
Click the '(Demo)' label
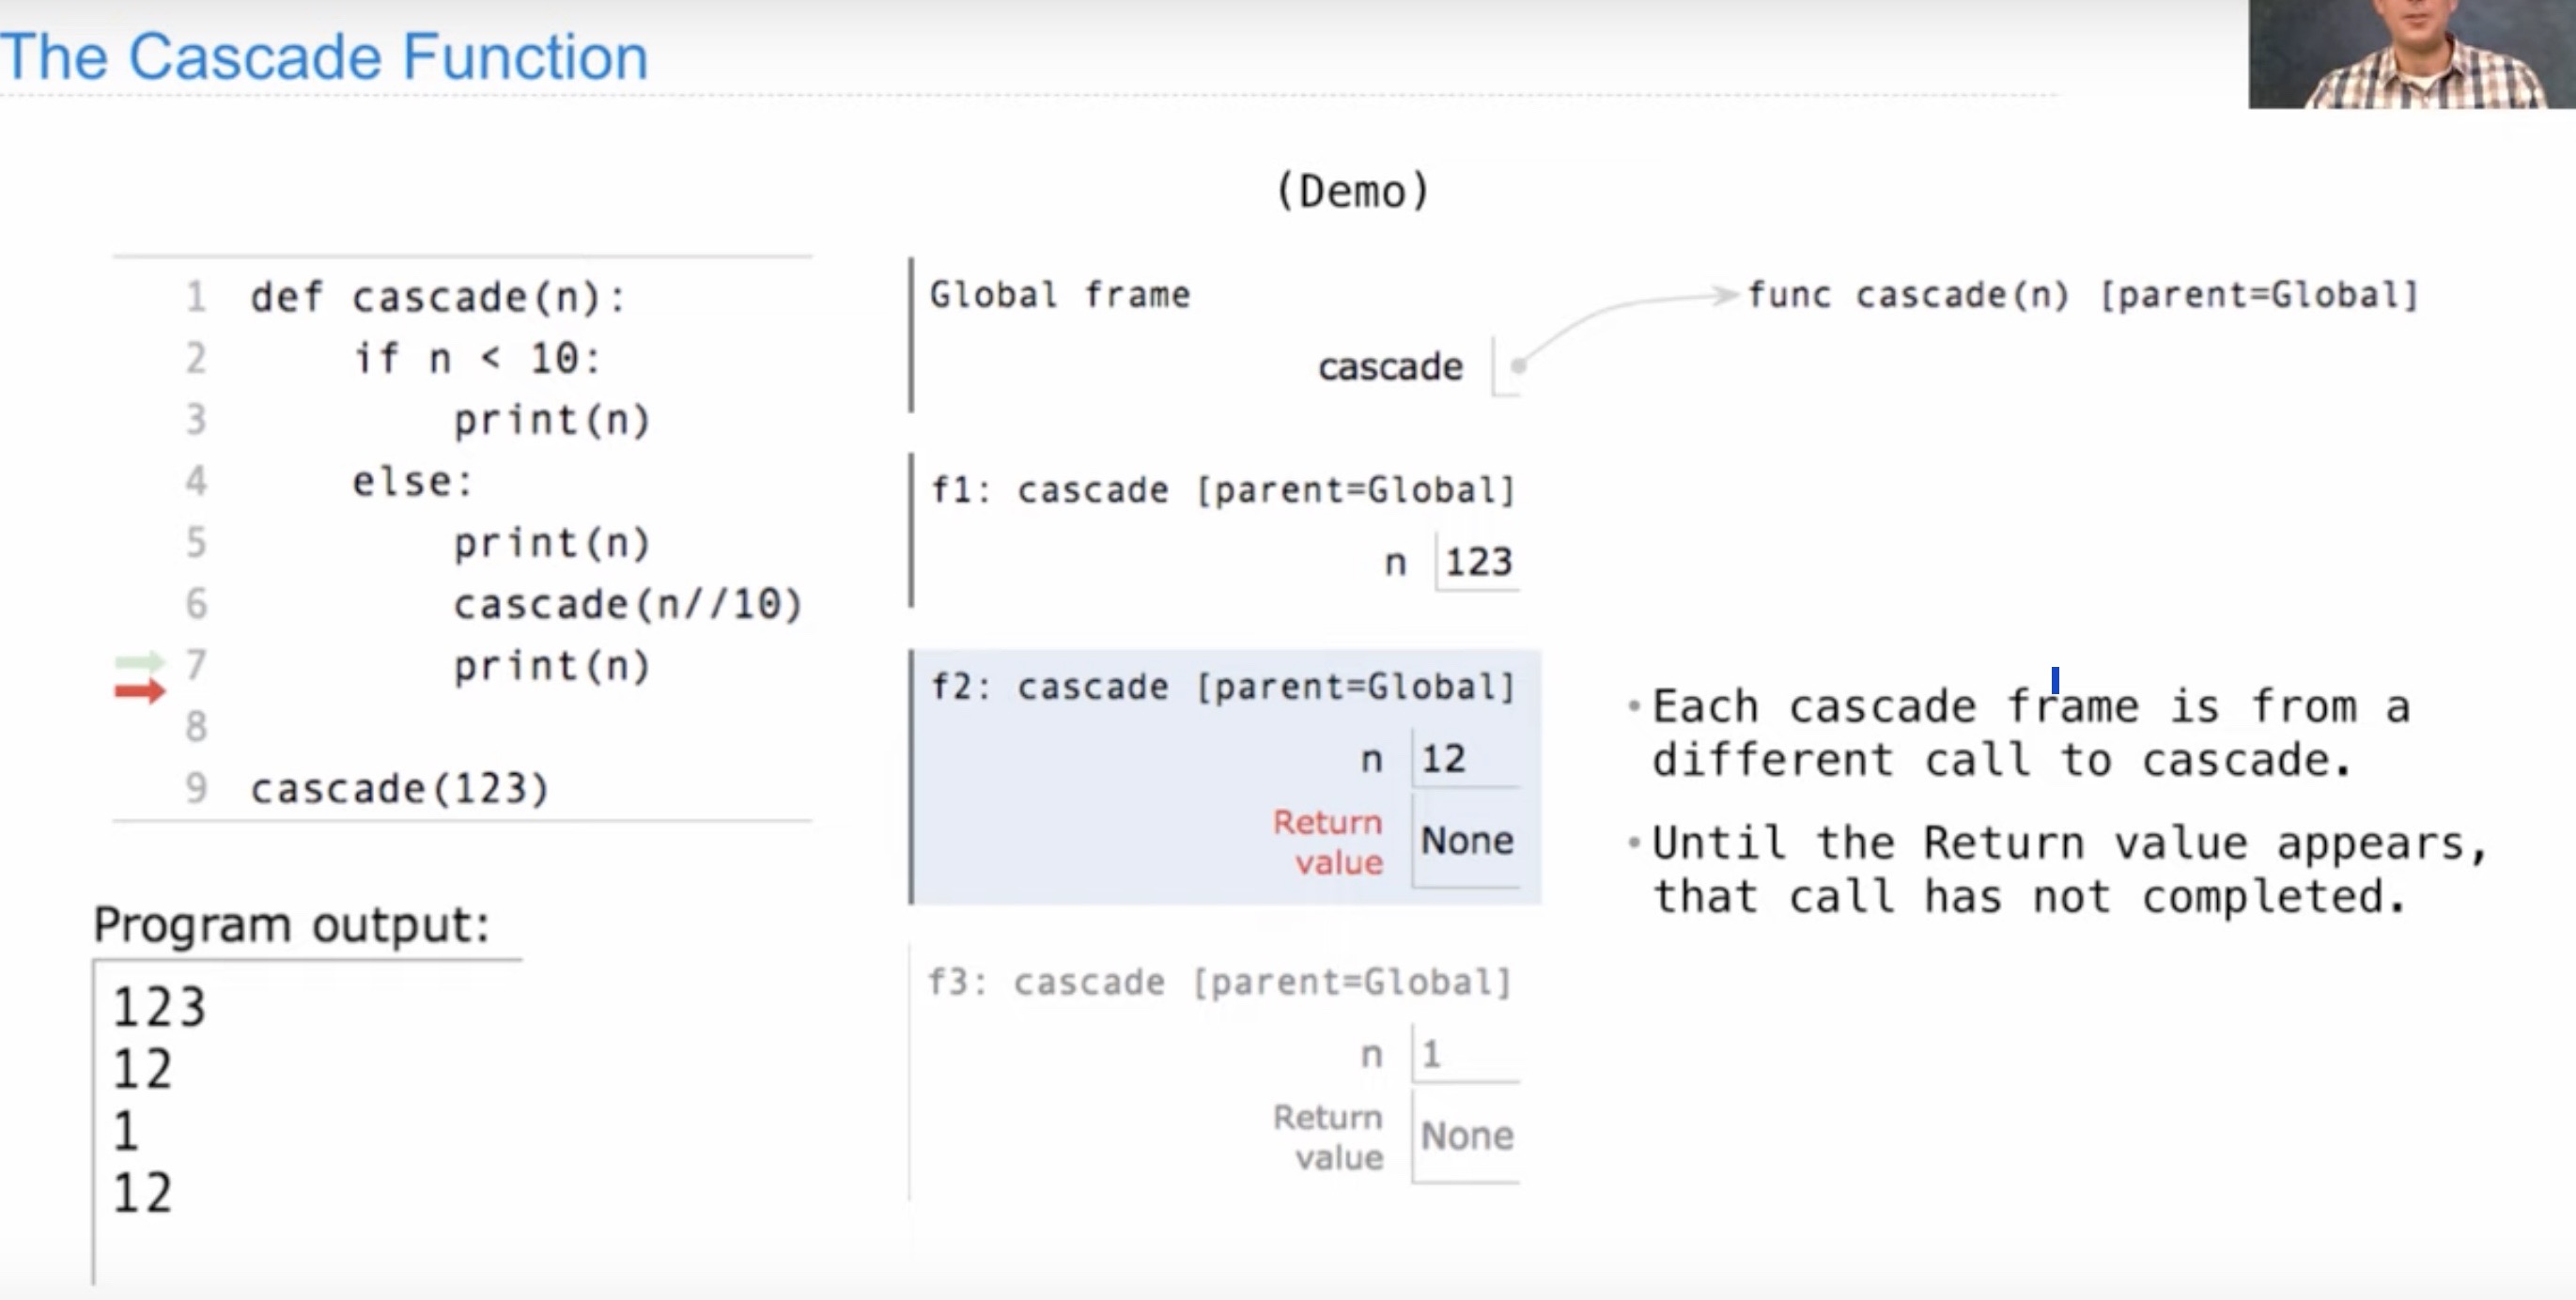pyautogui.click(x=1353, y=190)
